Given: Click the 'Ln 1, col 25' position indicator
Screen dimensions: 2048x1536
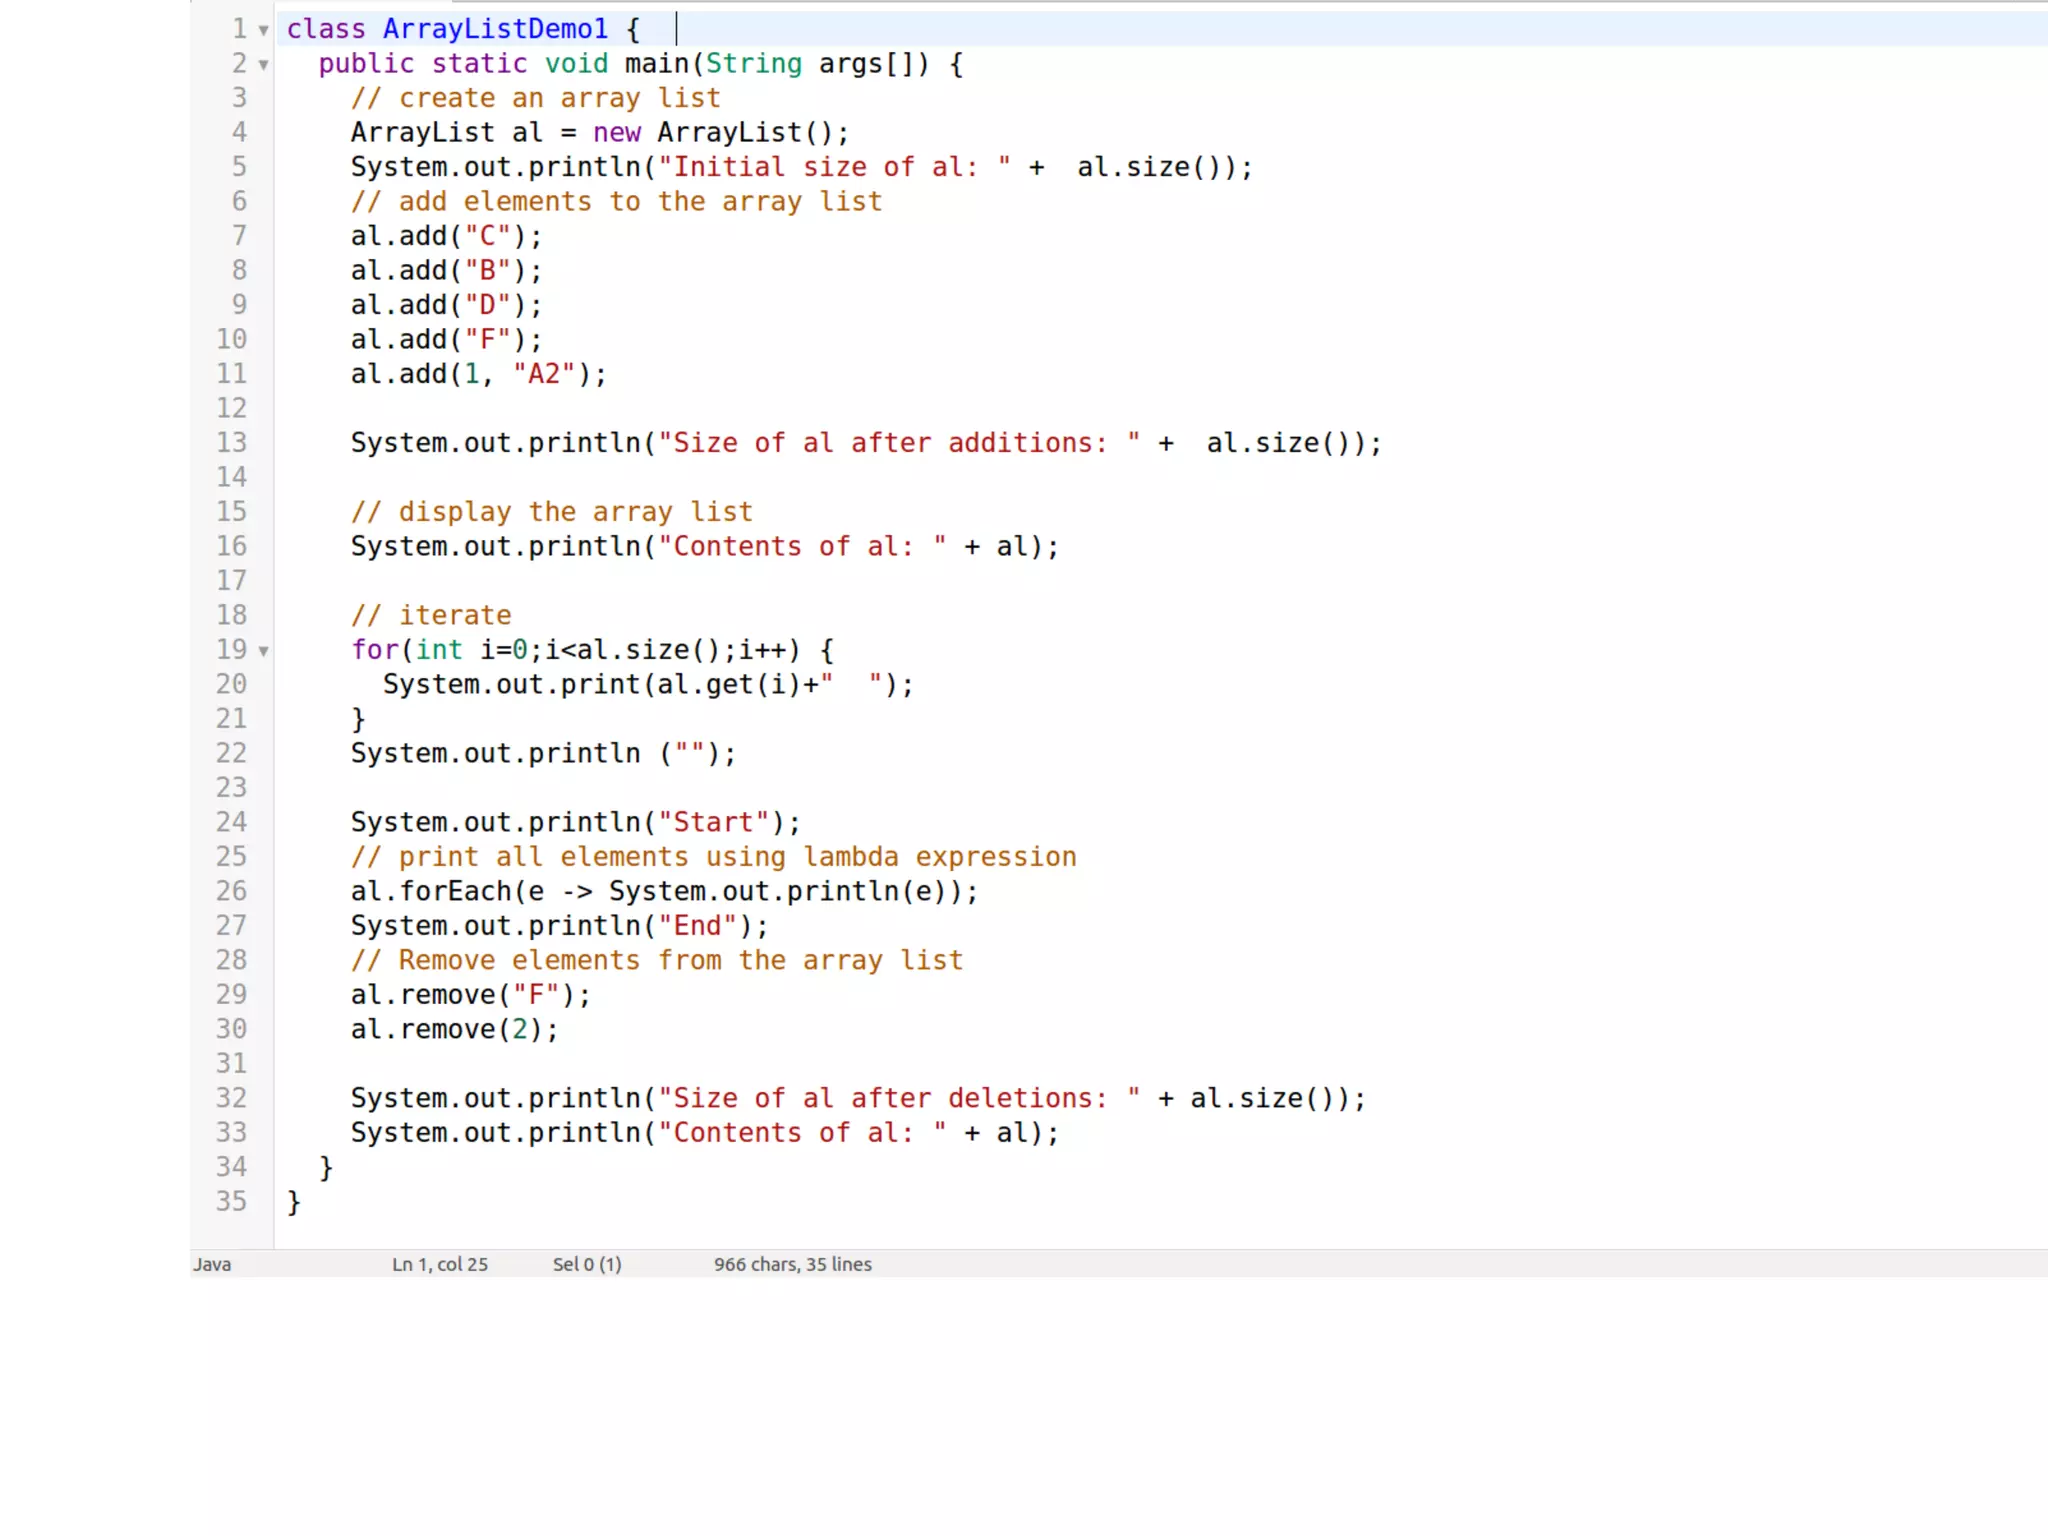Looking at the screenshot, I should coord(440,1264).
